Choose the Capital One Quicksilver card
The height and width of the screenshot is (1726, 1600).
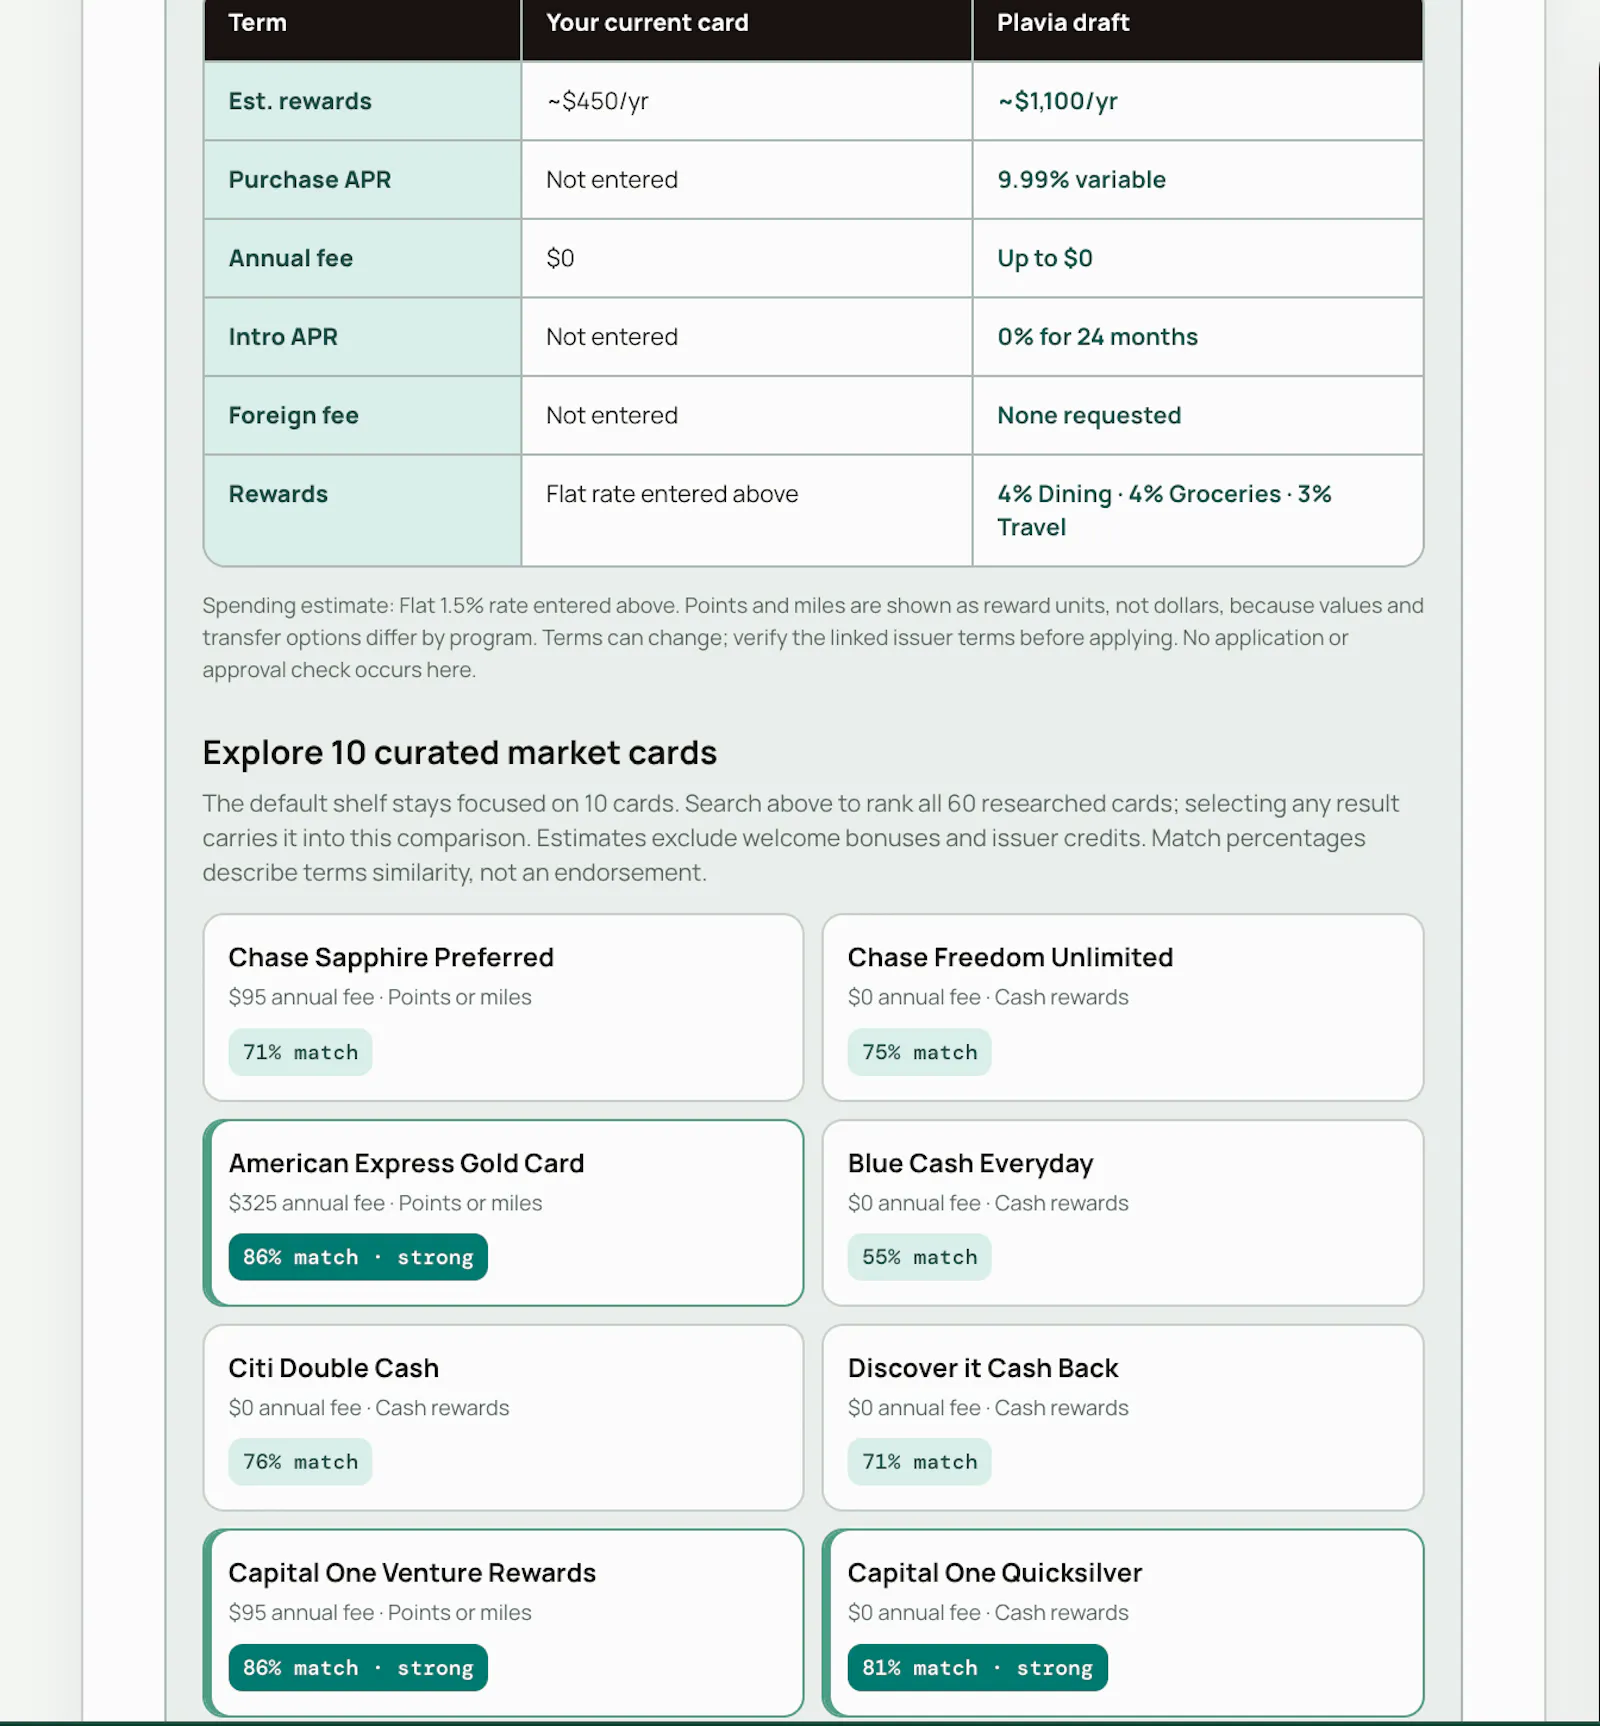tap(1123, 1622)
